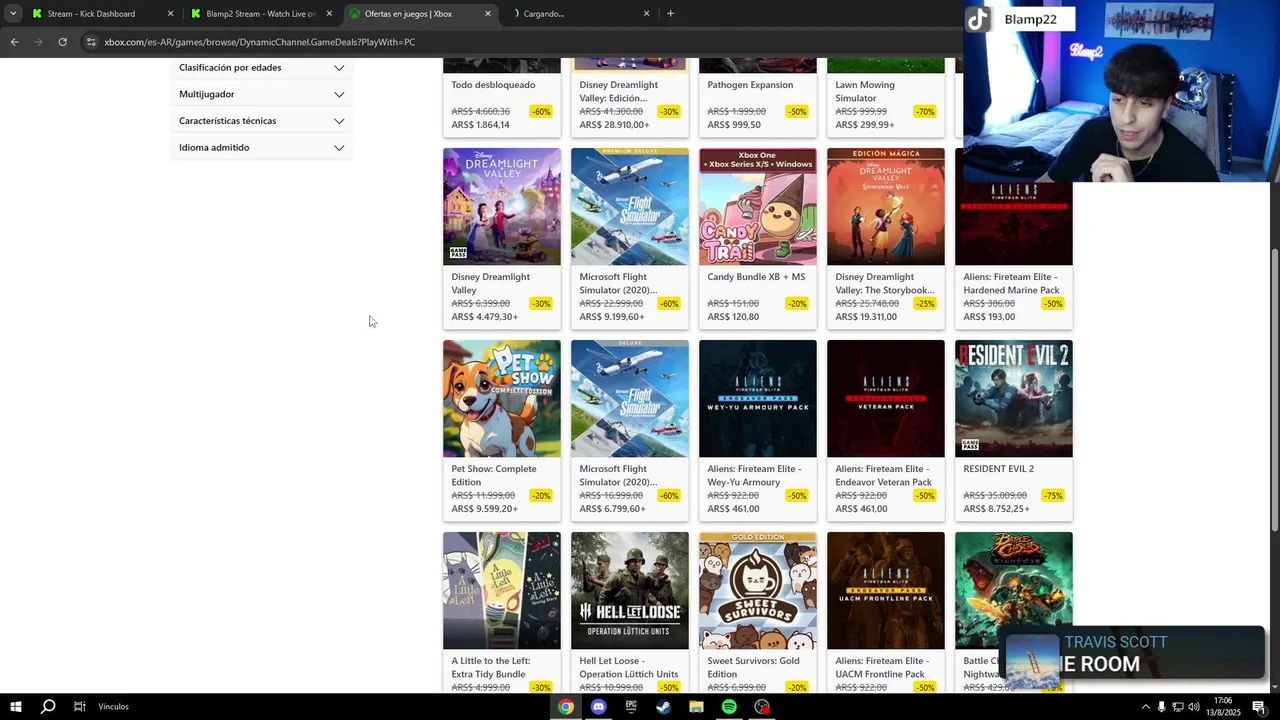Viewport: 1280px width, 720px height.
Task: Open Aliens Wey-Yu Armoury Pack cover
Action: 758,399
